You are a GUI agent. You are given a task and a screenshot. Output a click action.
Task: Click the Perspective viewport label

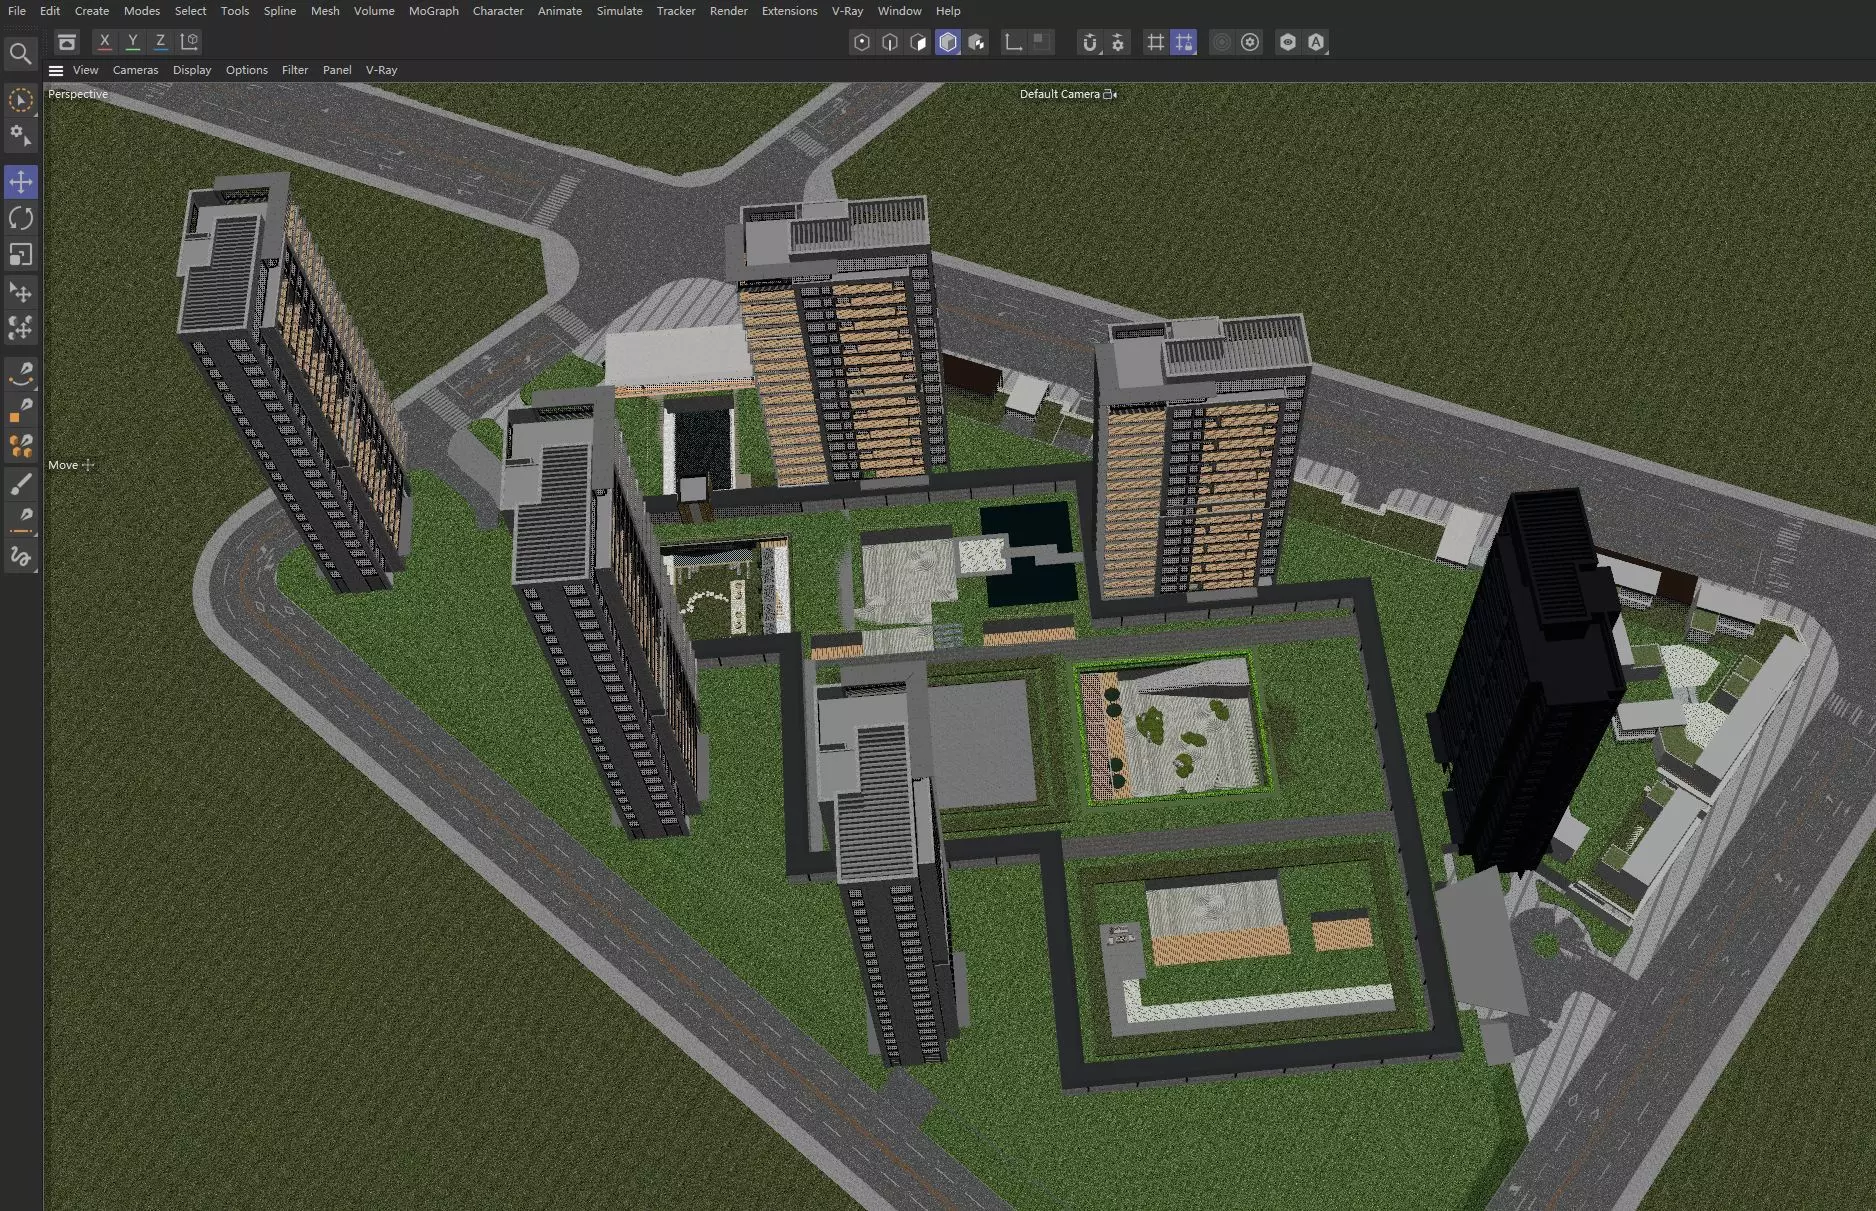click(78, 94)
